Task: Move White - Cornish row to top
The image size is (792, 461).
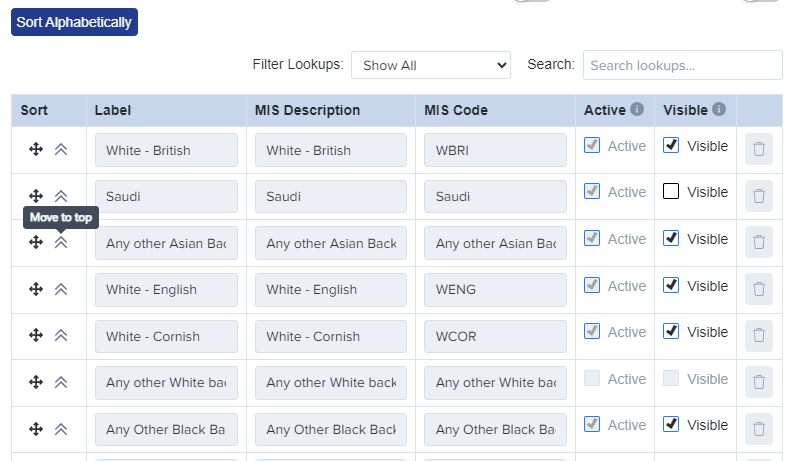Action: coord(61,335)
